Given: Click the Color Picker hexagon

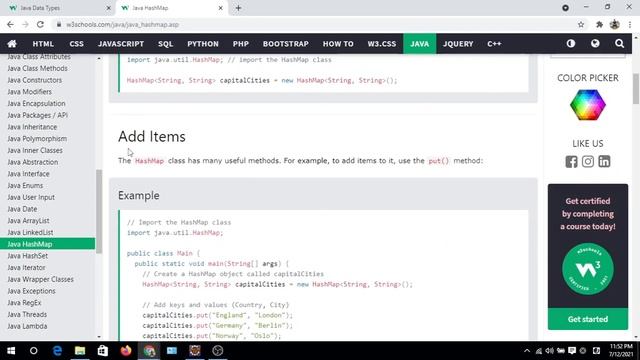Looking at the screenshot, I should [588, 105].
